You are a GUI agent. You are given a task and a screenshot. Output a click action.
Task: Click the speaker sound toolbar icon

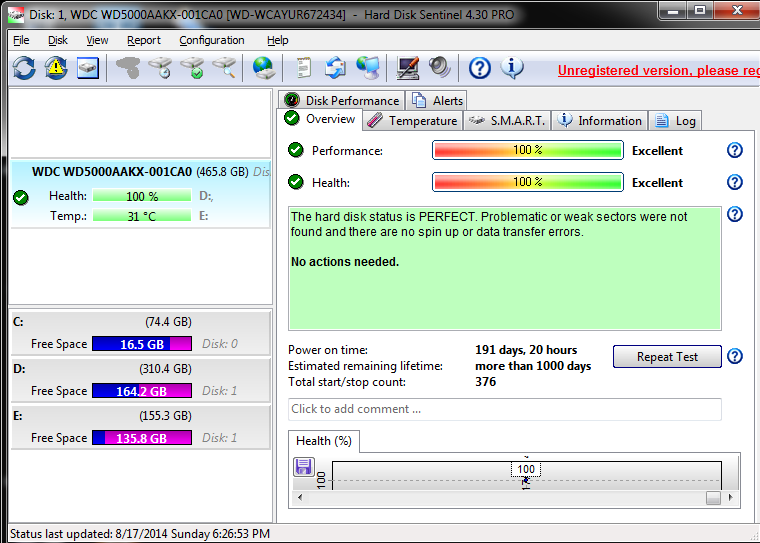pyautogui.click(x=440, y=68)
